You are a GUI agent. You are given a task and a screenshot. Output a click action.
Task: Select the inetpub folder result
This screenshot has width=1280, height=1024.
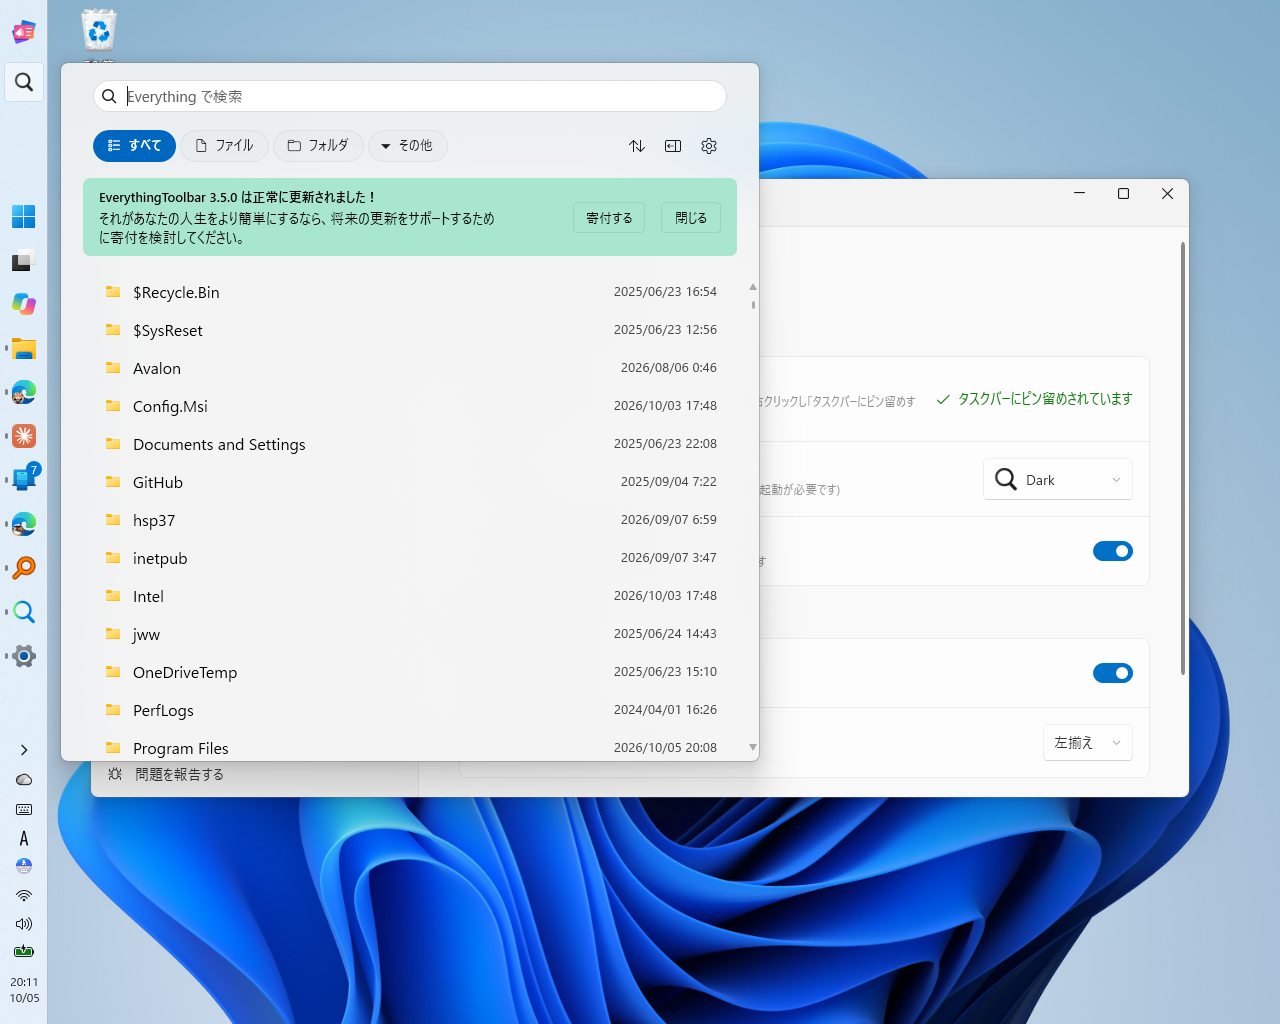tap(410, 558)
